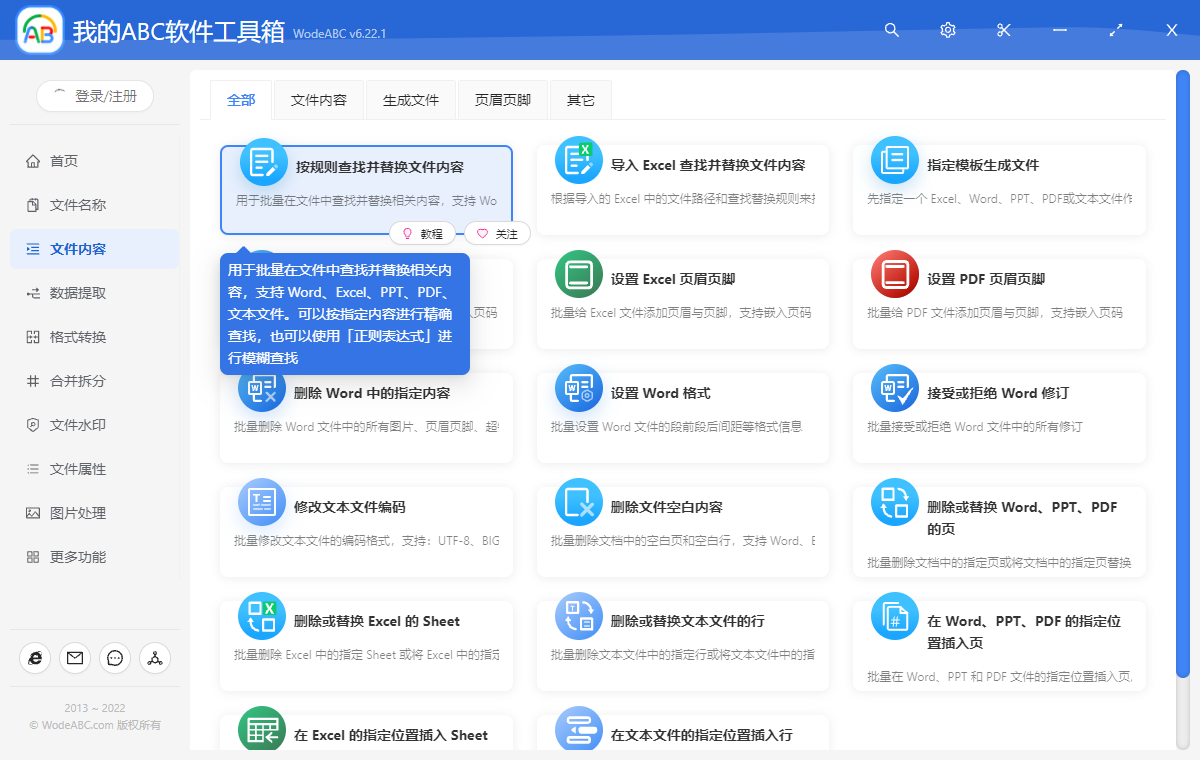Switch to the 生成文件 tab
This screenshot has height=760, width=1200.
point(411,100)
